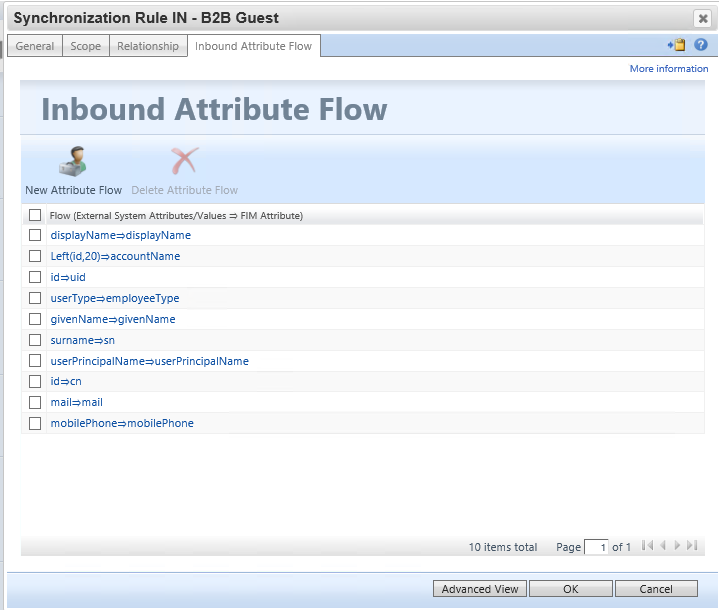719x610 pixels.
Task: Click the Page number input field
Action: pos(596,547)
